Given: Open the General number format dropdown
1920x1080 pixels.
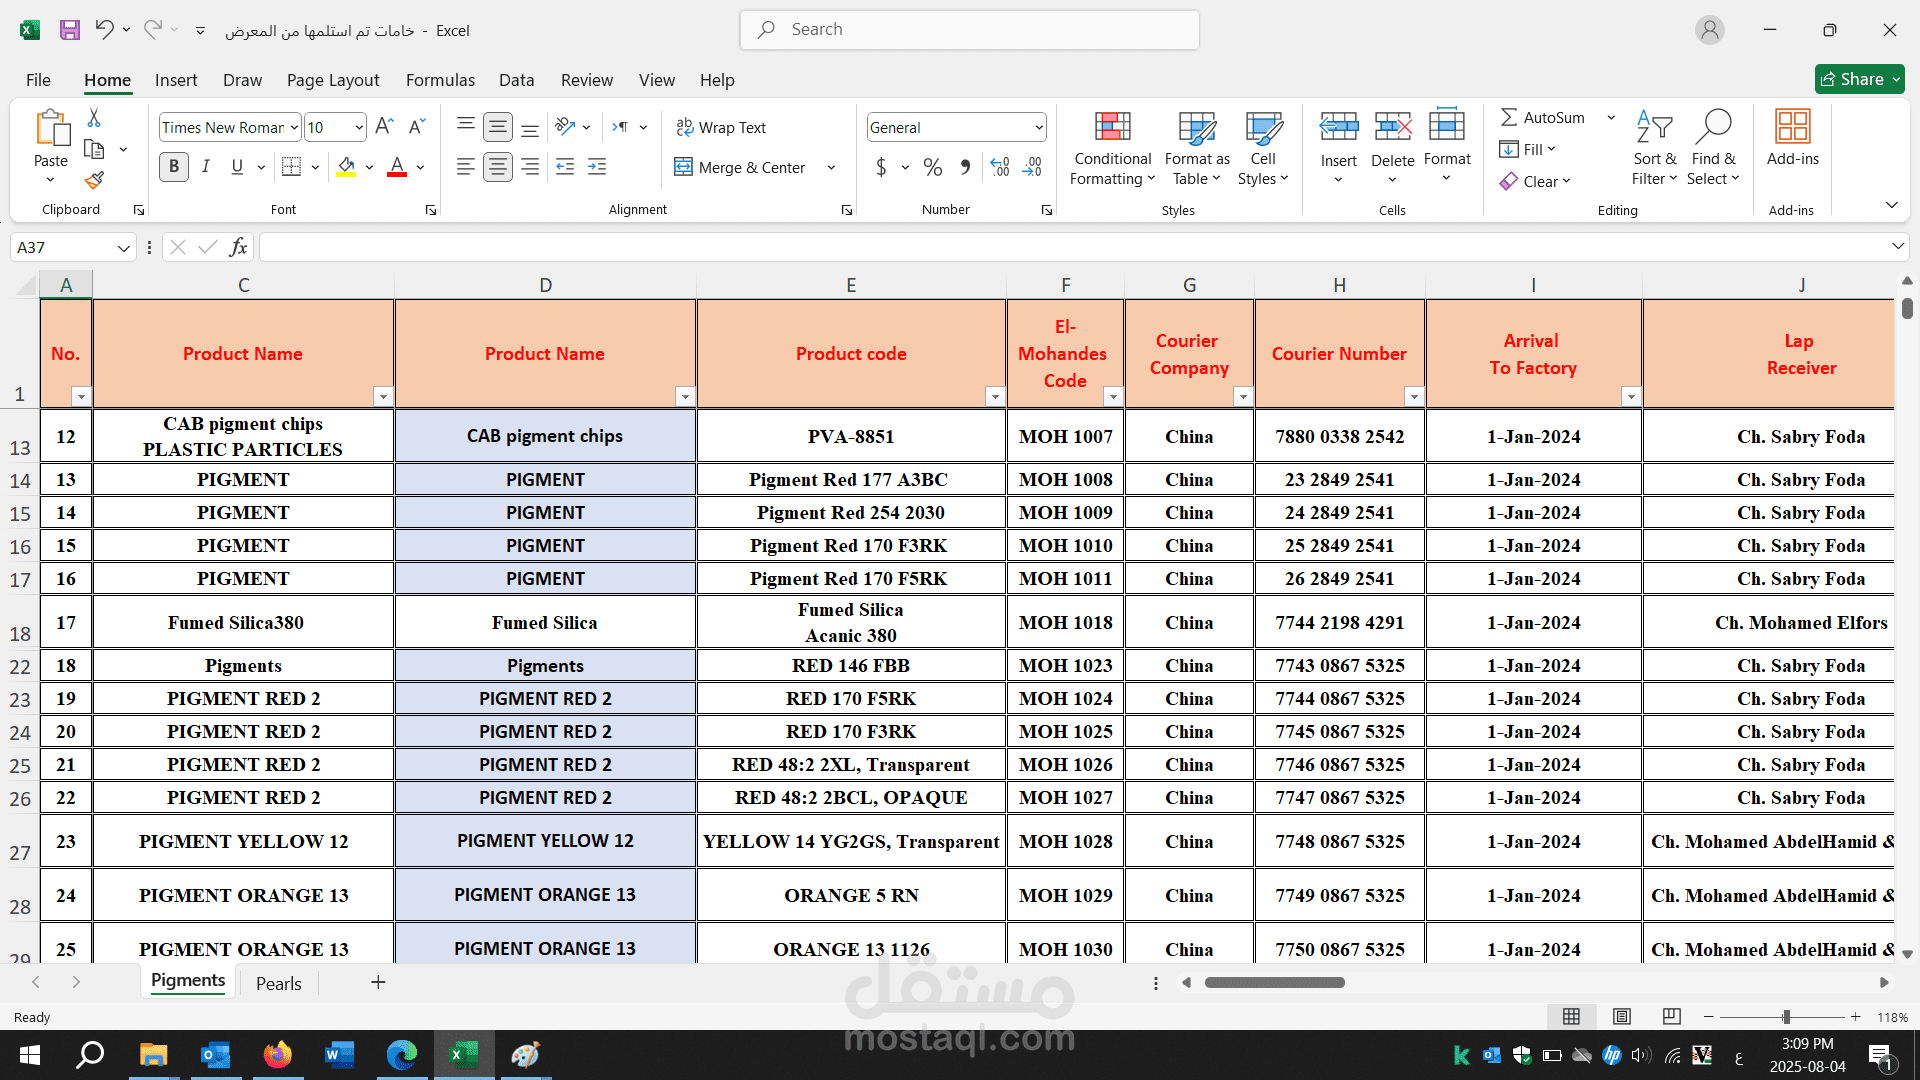Looking at the screenshot, I should click(x=1039, y=127).
